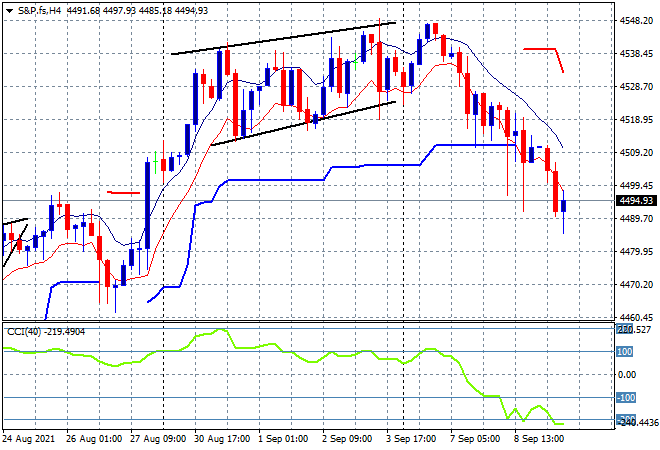660x450 pixels.
Task: Click the OHLC values 4491.68 4497.93 4485.18 4494.93
Action: coord(138,11)
